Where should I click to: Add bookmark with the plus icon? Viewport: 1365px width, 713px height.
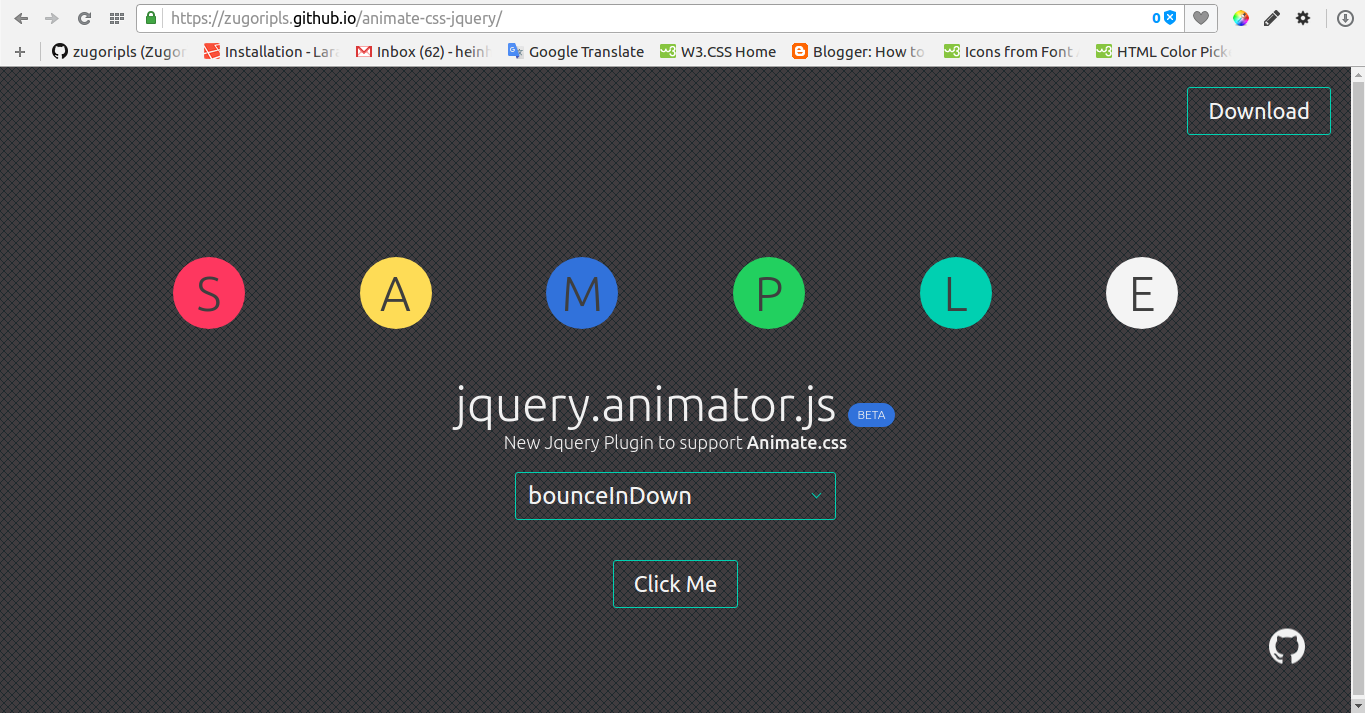click(x=19, y=52)
